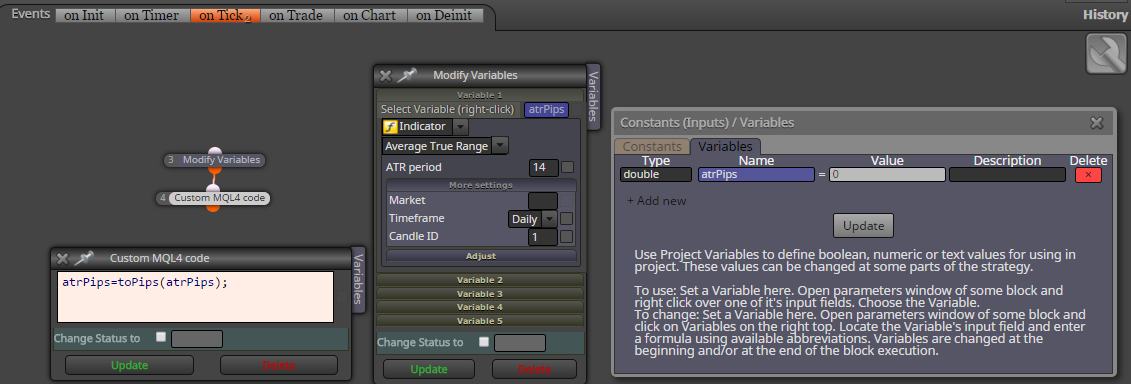Viewport: 1131px width, 384px height.
Task: Switch to the on Init event tab
Action: [x=84, y=15]
